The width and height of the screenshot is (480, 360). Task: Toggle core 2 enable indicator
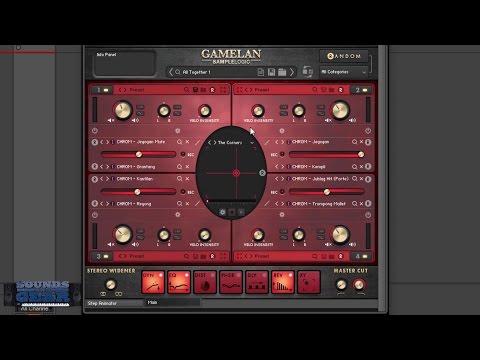[x=365, y=90]
